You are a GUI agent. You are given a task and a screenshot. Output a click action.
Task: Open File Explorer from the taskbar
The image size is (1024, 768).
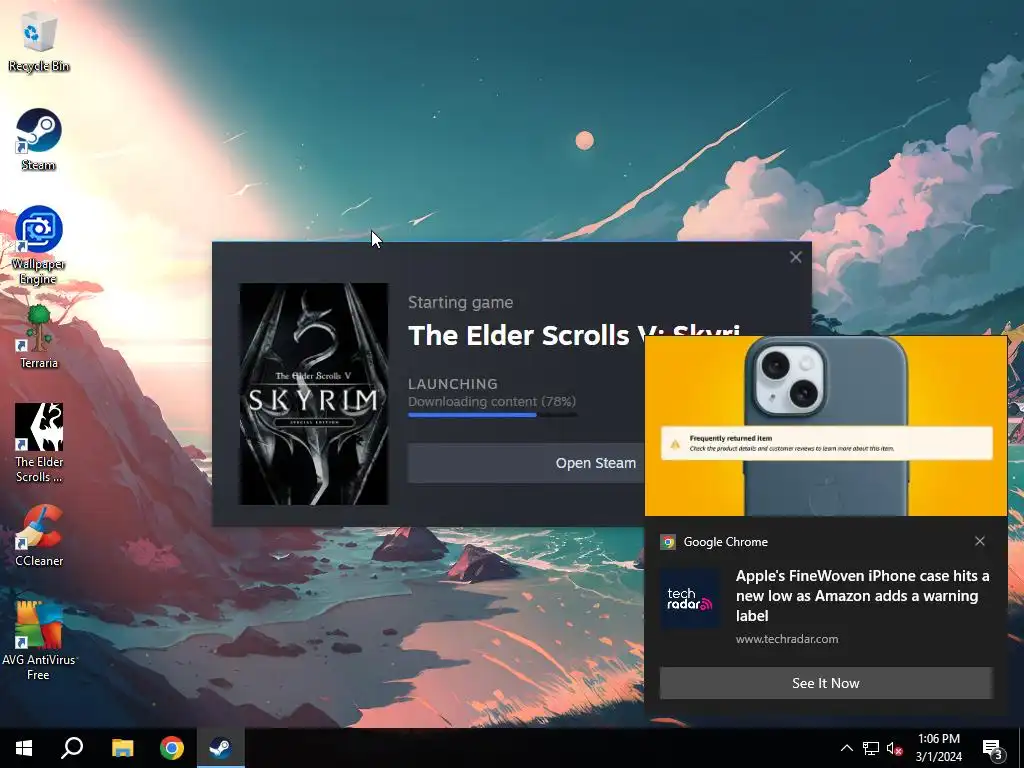pyautogui.click(x=122, y=748)
